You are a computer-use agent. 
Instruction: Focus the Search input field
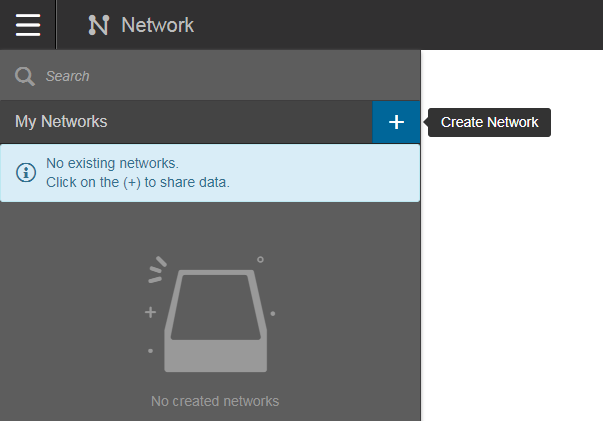(x=220, y=76)
